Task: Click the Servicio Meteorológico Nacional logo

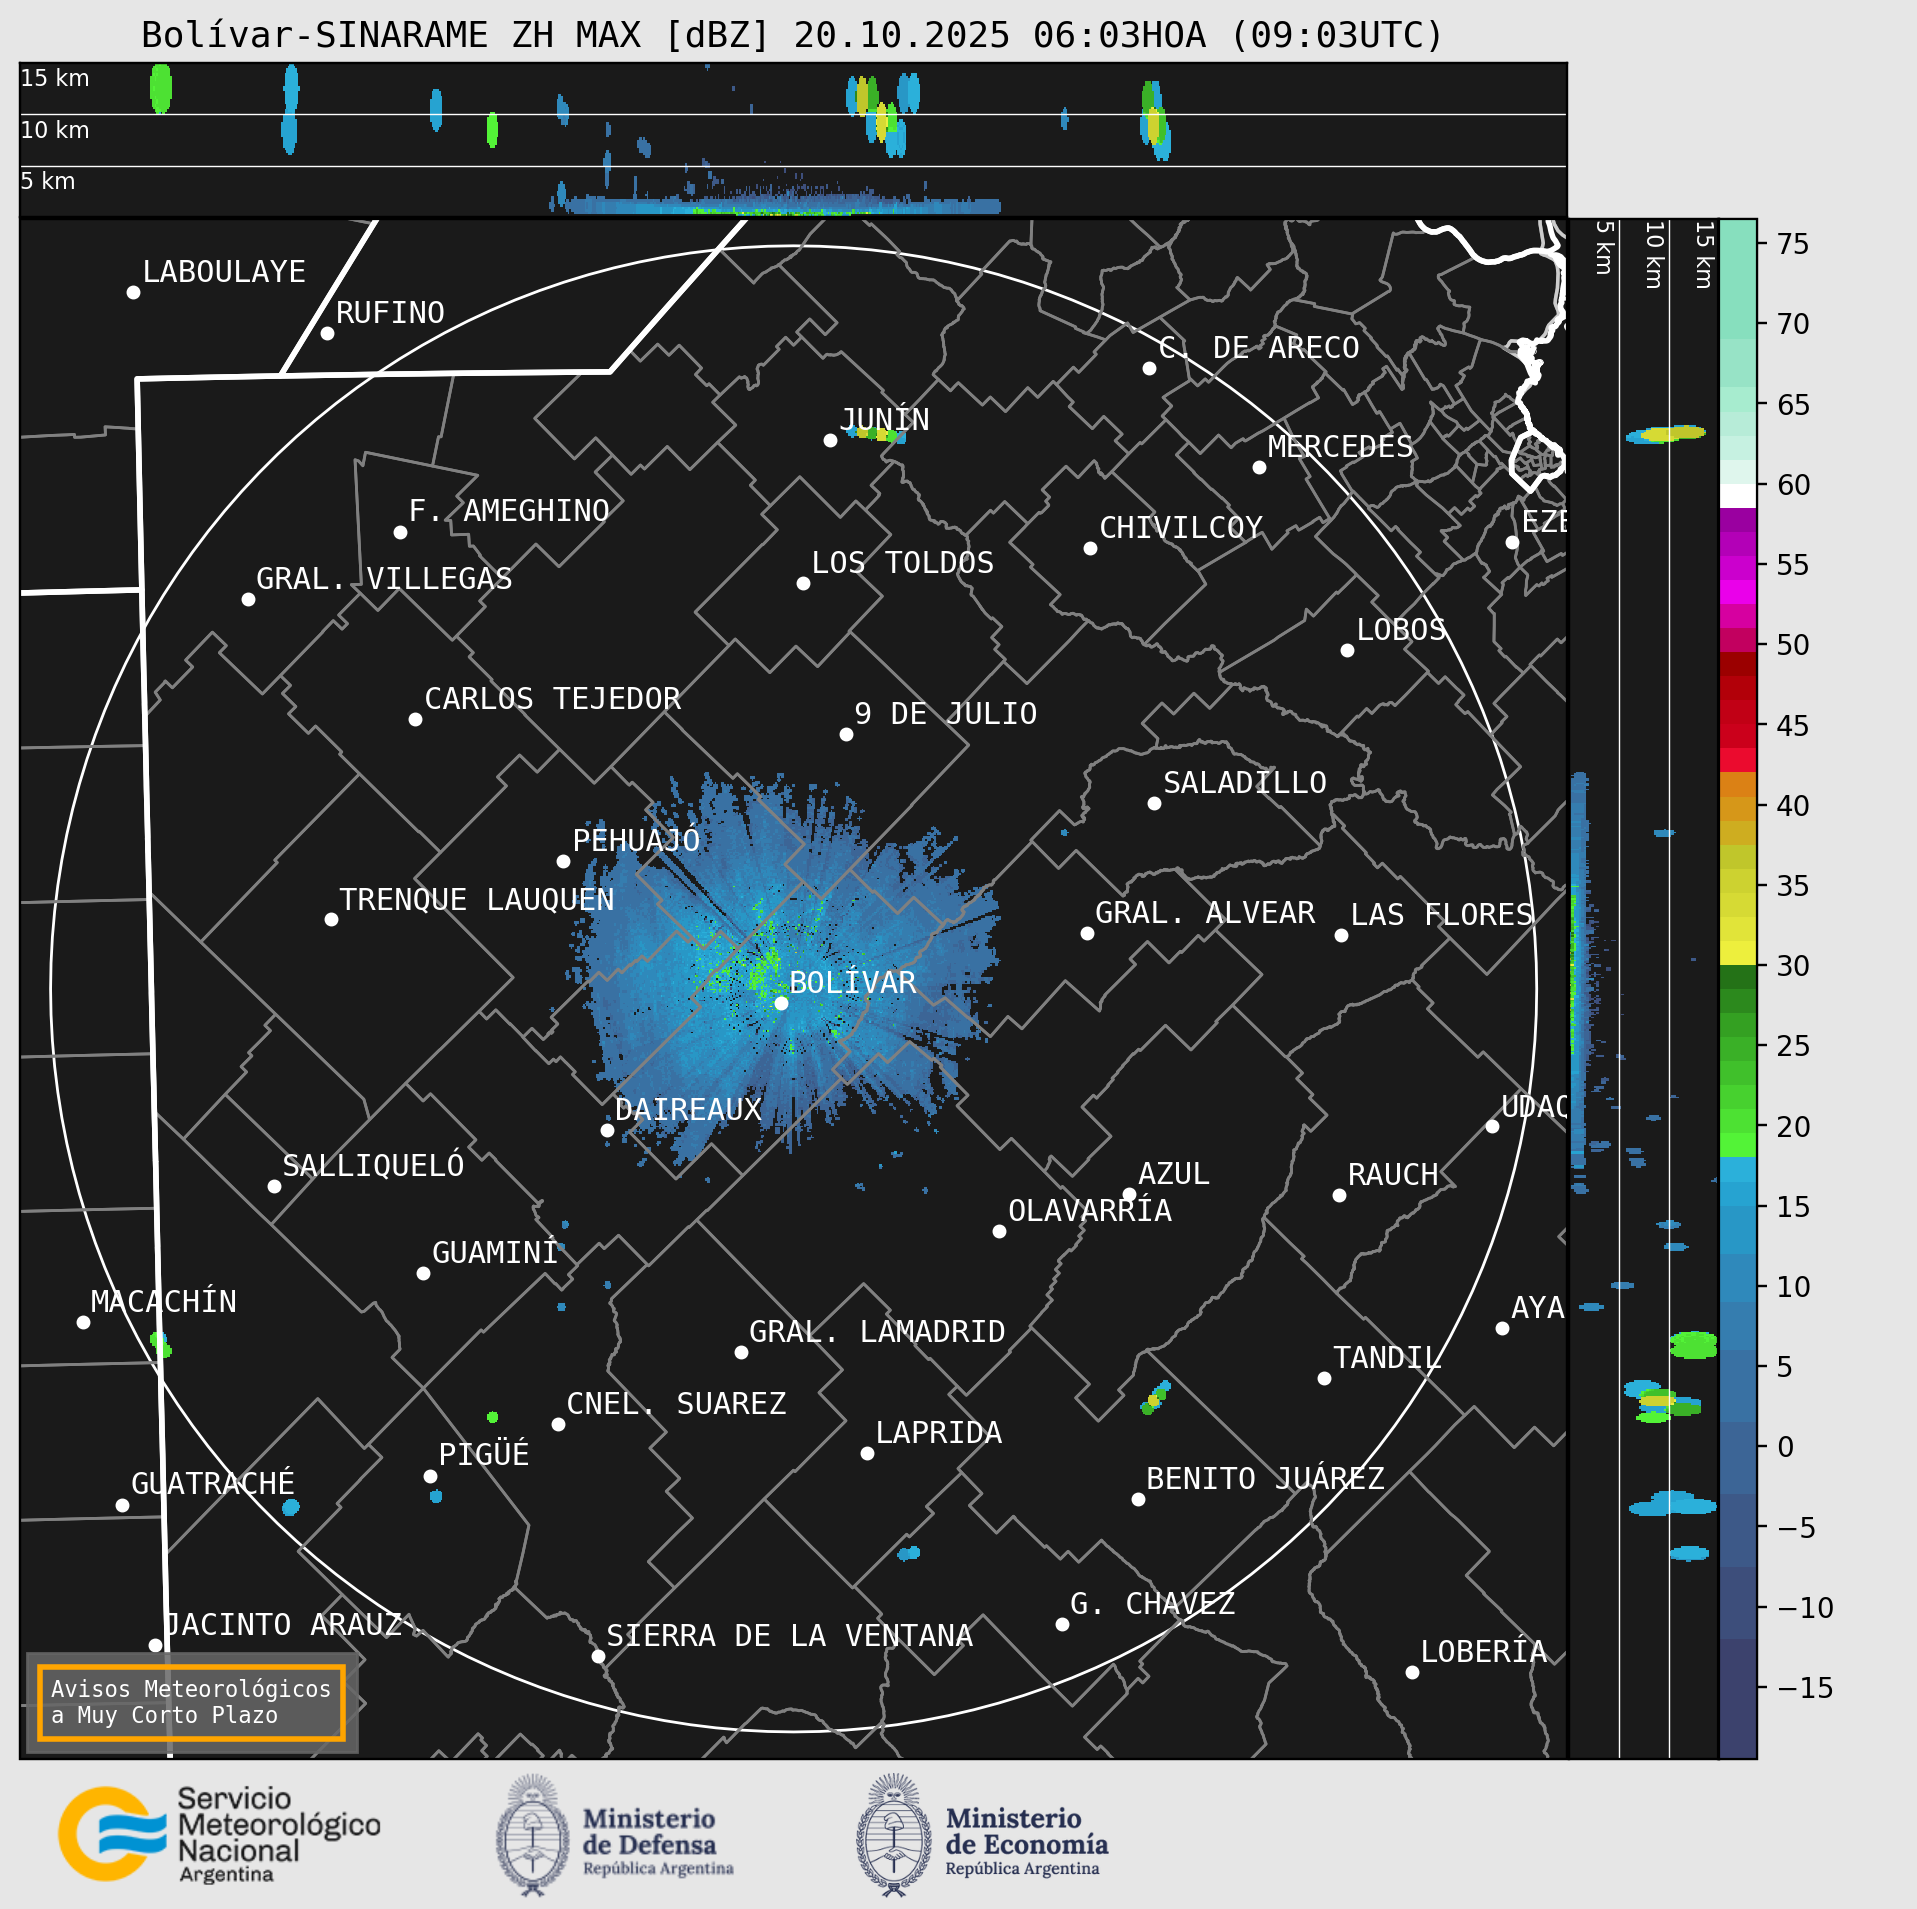Action: (x=220, y=1835)
